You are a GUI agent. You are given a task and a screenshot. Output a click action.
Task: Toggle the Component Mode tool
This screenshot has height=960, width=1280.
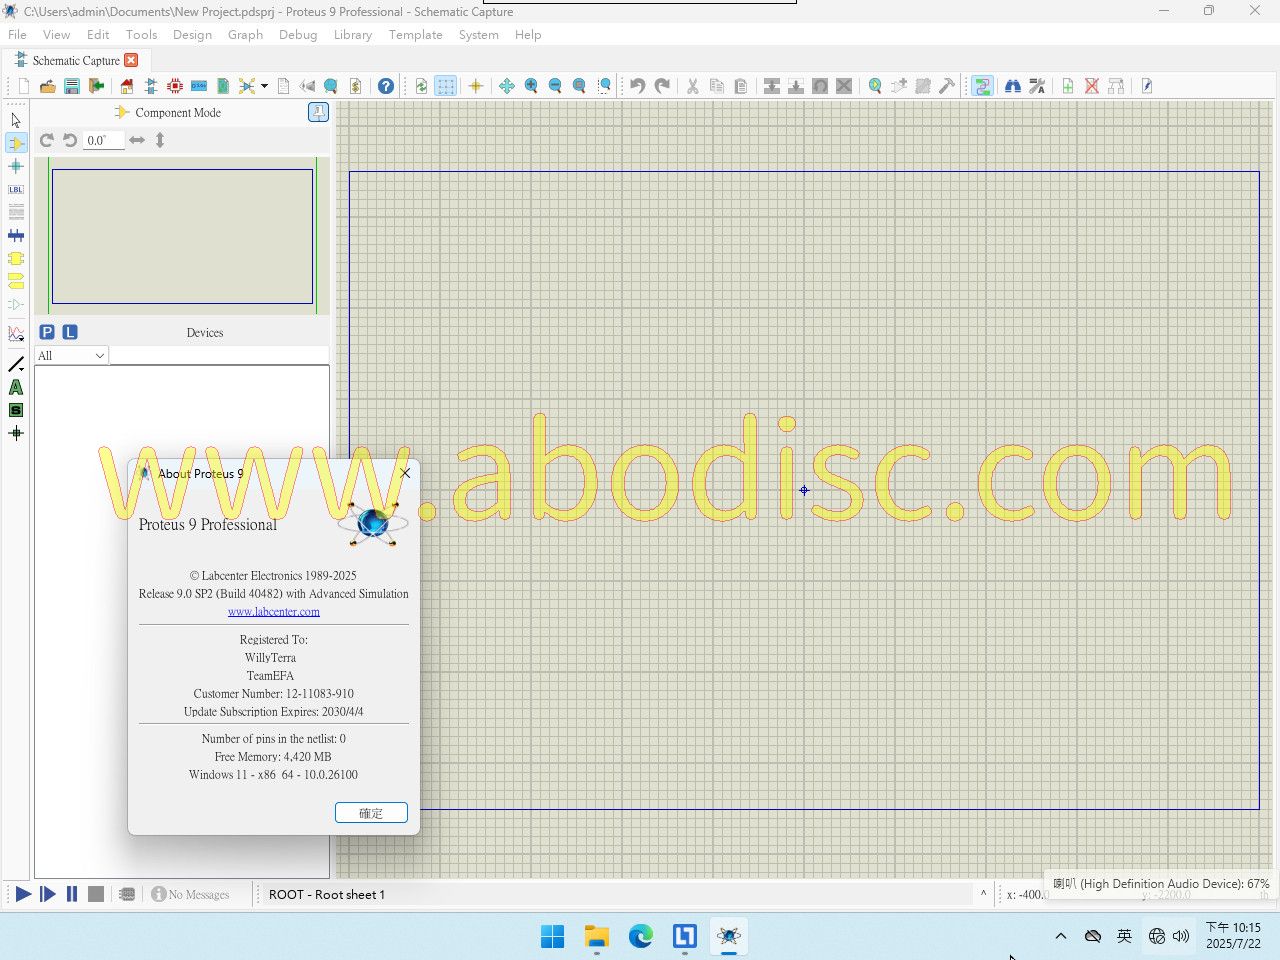tap(16, 143)
